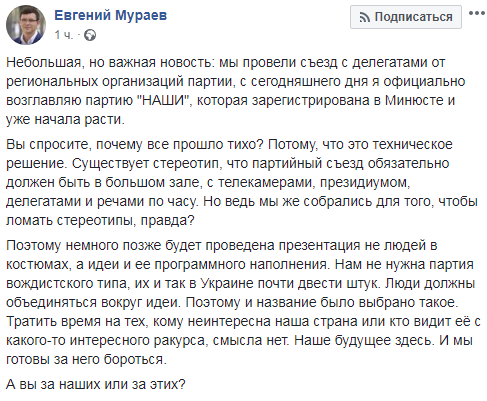The height and width of the screenshot is (401, 487).
Task: Click the line 'готовы за него бороться.'
Action: 86,359
